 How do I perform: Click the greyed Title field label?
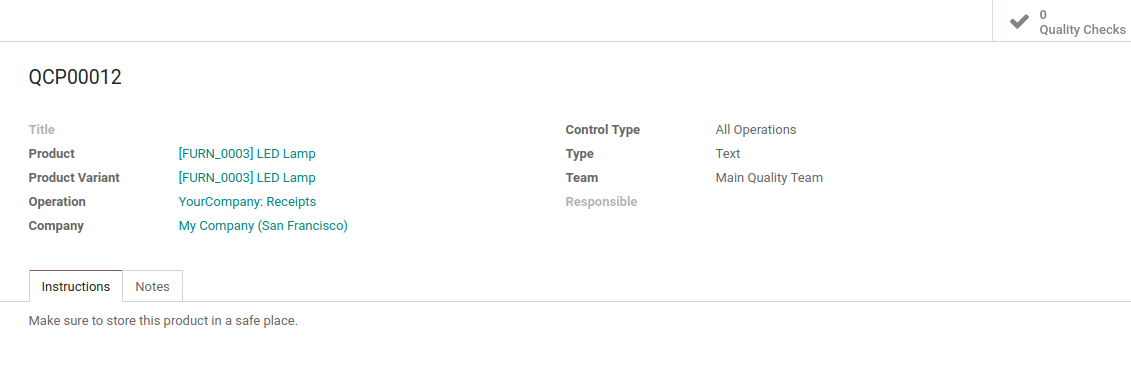pyautogui.click(x=42, y=130)
